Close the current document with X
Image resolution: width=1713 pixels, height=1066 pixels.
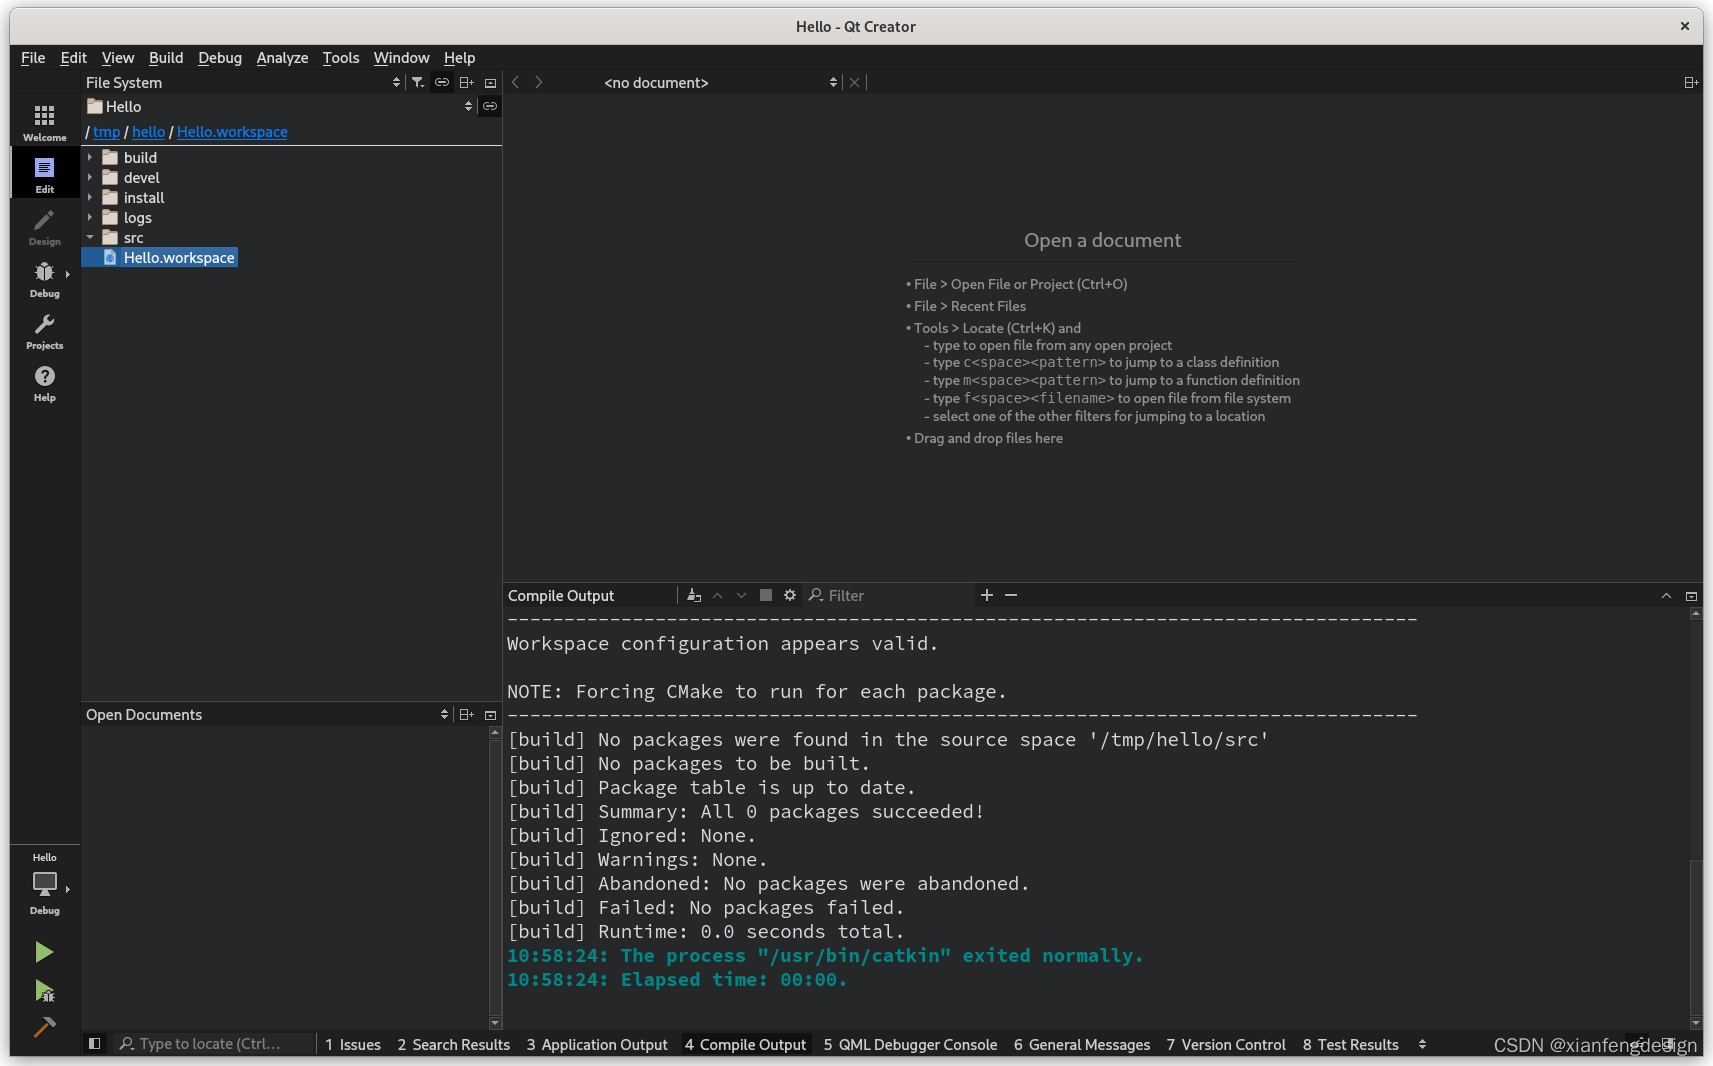[x=854, y=82]
